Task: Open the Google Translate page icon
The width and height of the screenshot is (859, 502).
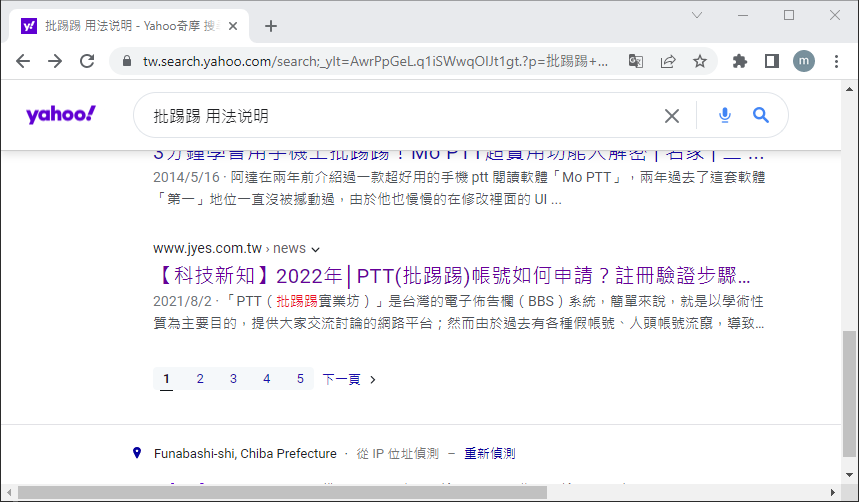Action: click(635, 61)
